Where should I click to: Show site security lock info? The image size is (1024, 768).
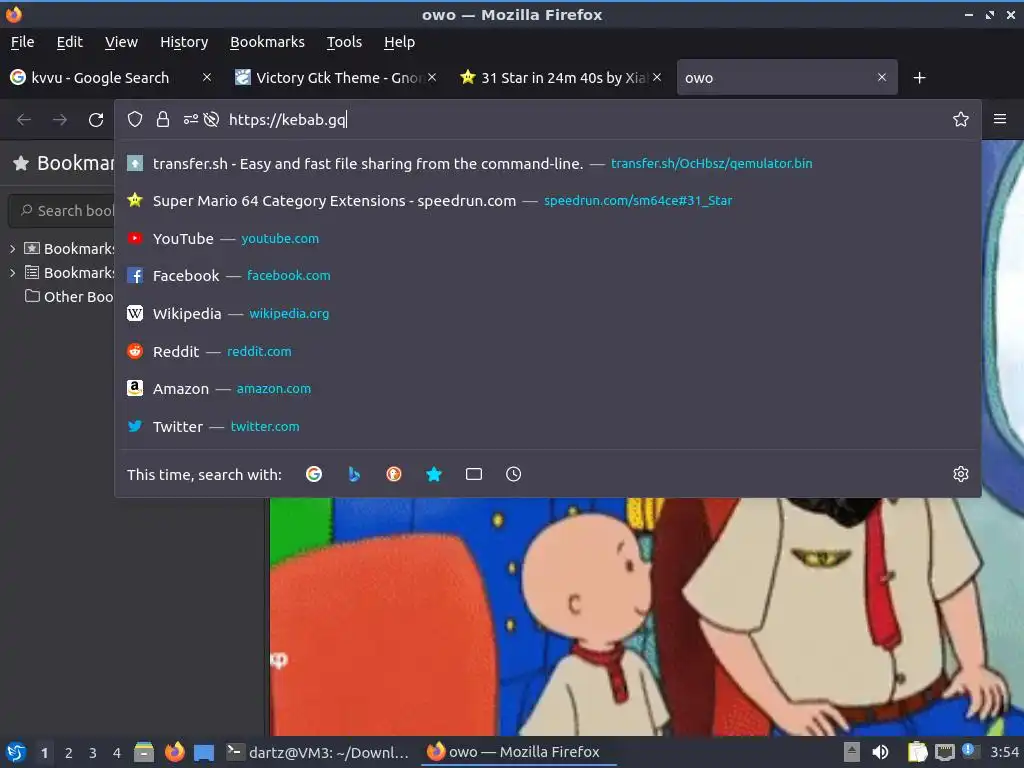point(163,120)
